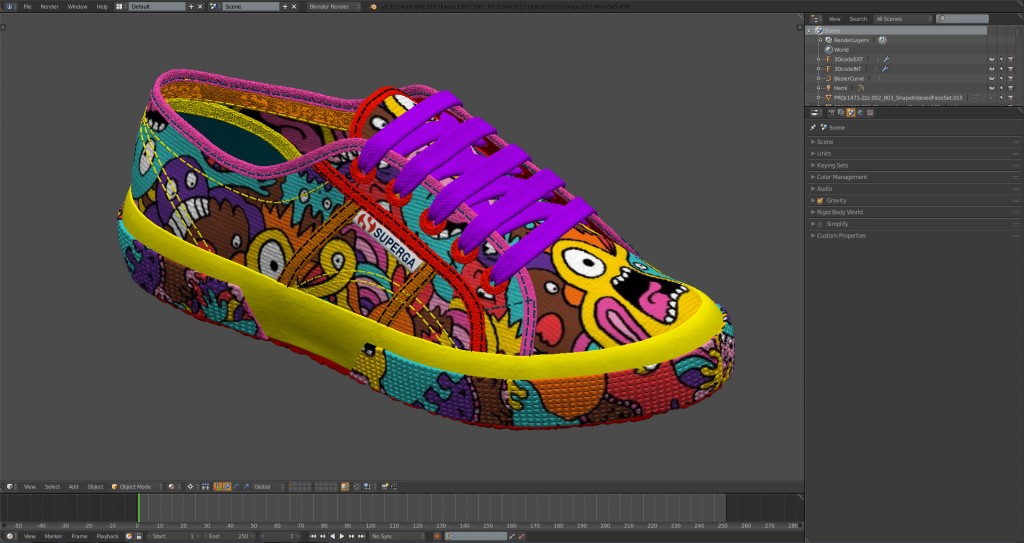Expand the 3DcodeEXT tree item
The width and height of the screenshot is (1024, 543).
(818, 59)
